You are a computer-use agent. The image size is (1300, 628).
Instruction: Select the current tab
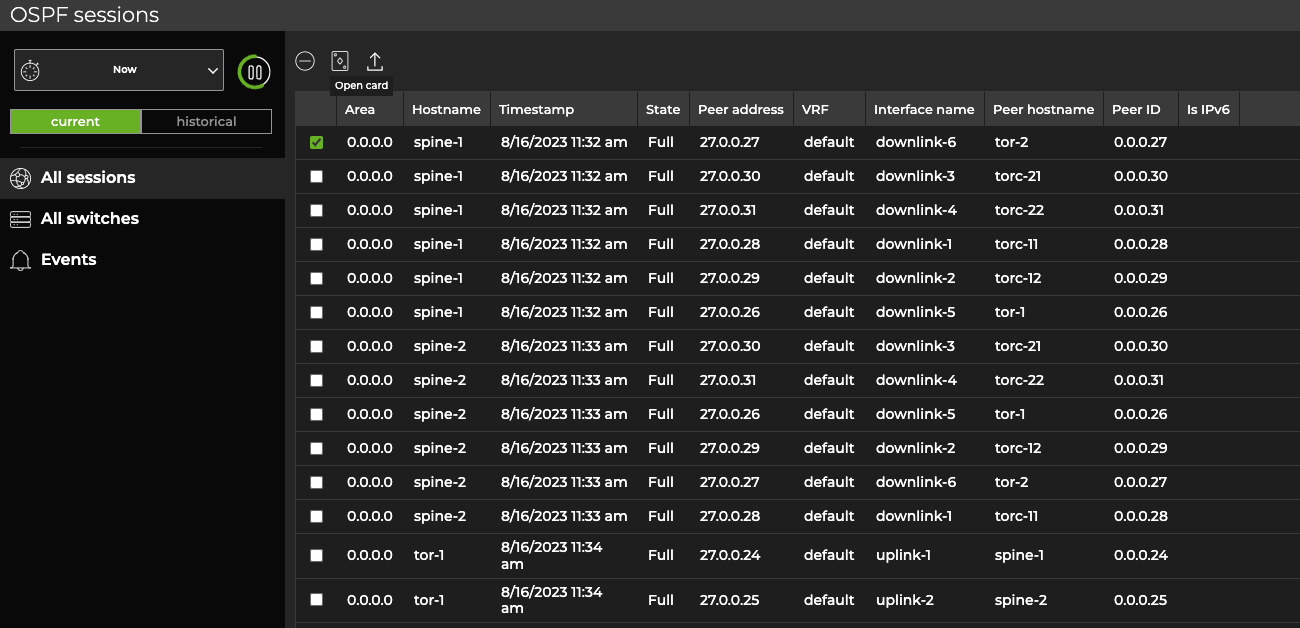coord(76,122)
